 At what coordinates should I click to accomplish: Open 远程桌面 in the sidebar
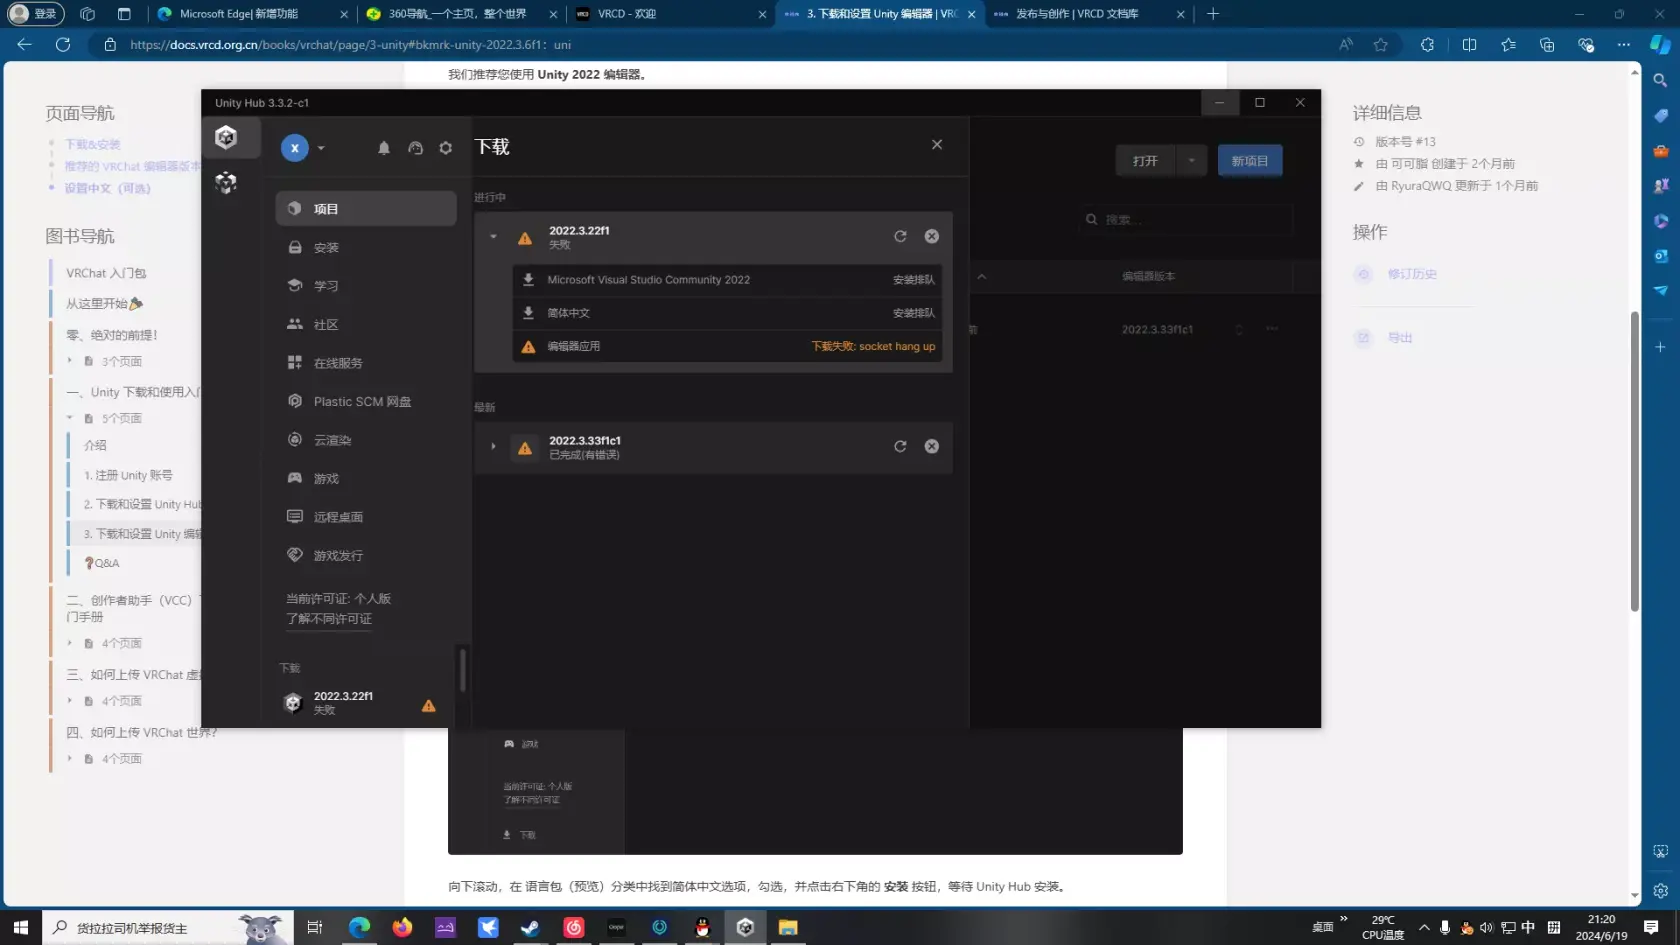pyautogui.click(x=366, y=517)
